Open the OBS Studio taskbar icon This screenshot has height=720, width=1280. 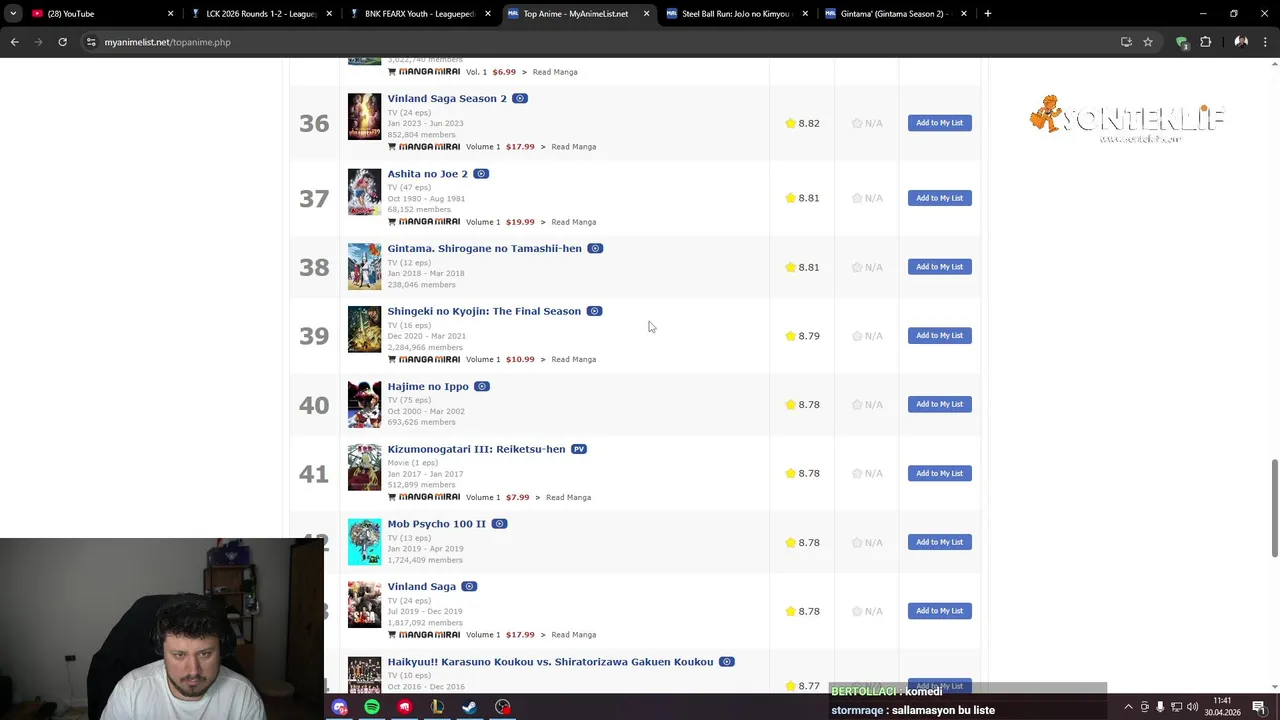(x=502, y=707)
